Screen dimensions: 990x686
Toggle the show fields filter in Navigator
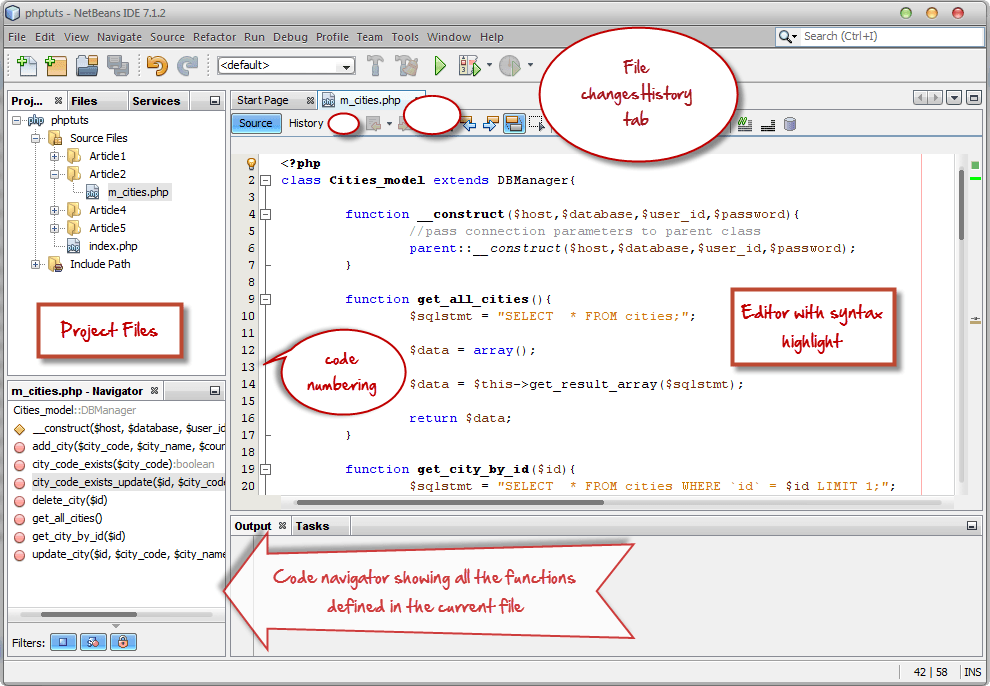click(x=63, y=642)
